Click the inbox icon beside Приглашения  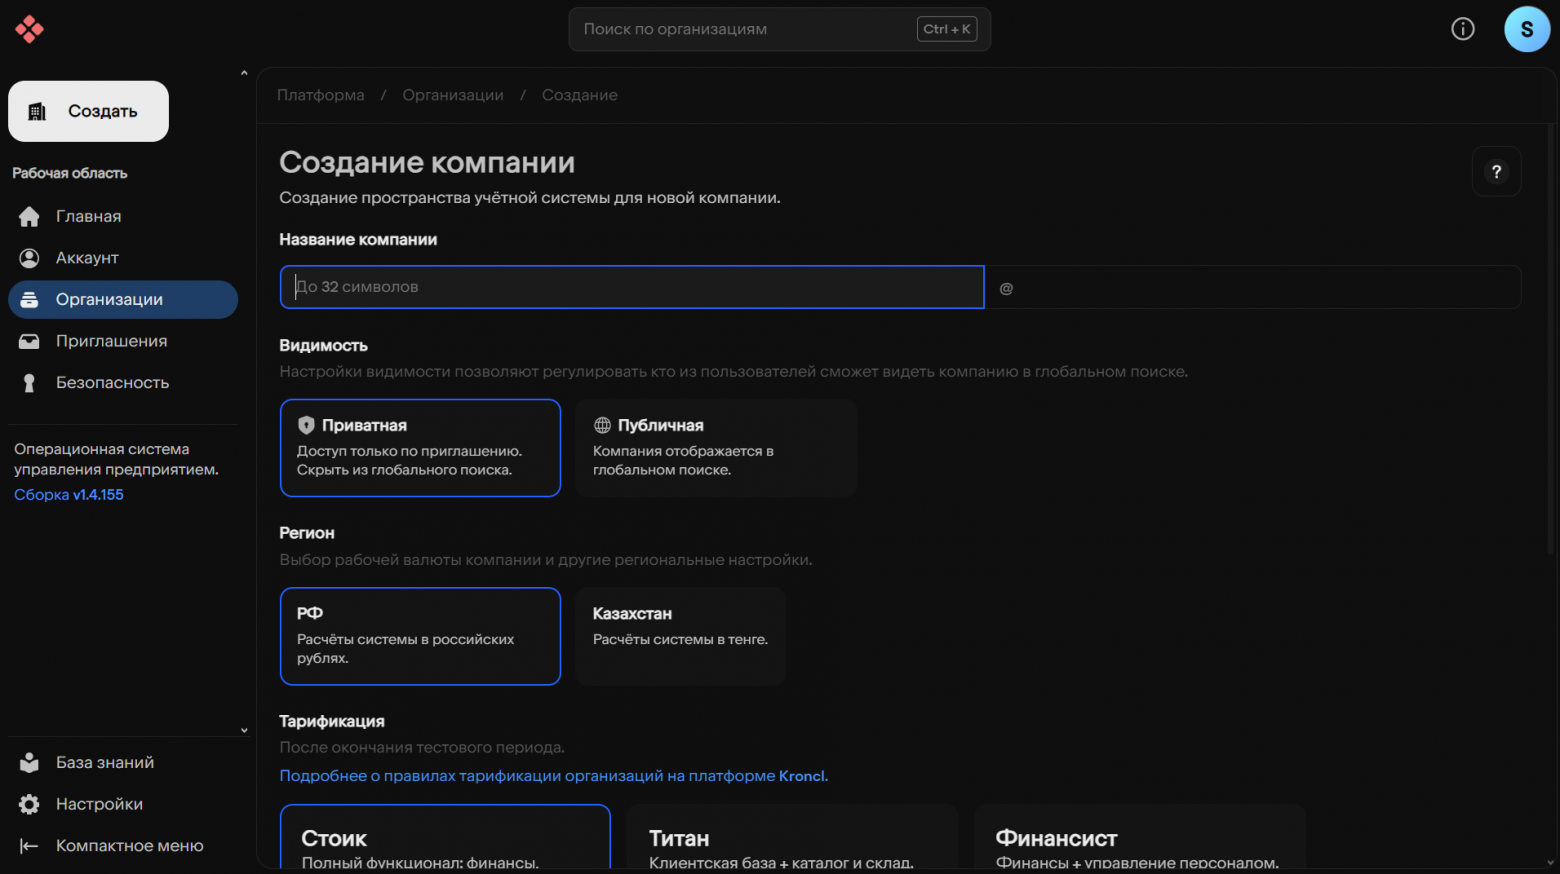coord(29,341)
